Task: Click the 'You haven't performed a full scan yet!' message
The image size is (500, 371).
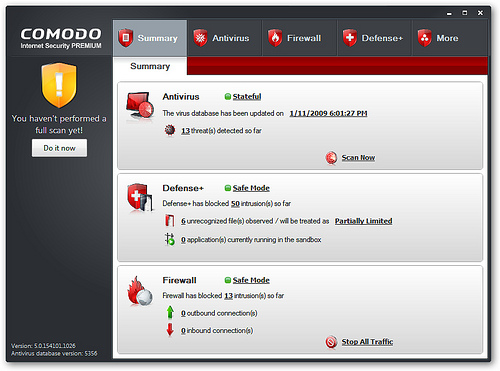Action: pyautogui.click(x=59, y=124)
